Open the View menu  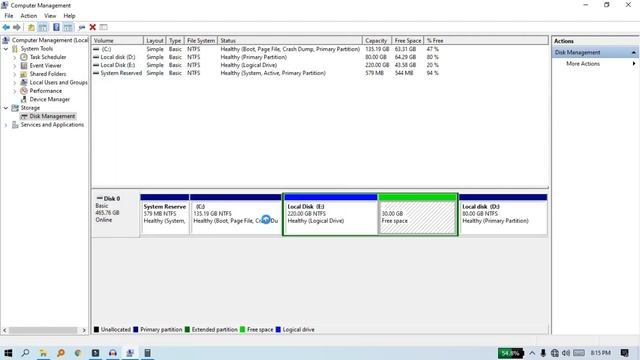click(50, 16)
